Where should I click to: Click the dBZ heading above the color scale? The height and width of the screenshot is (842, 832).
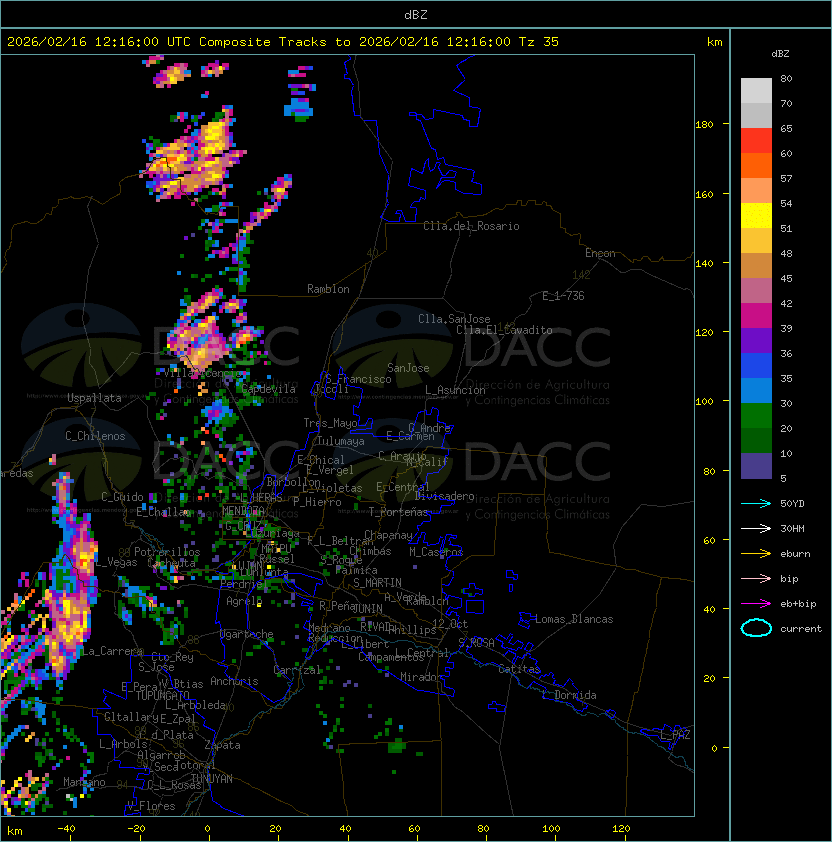[780, 54]
